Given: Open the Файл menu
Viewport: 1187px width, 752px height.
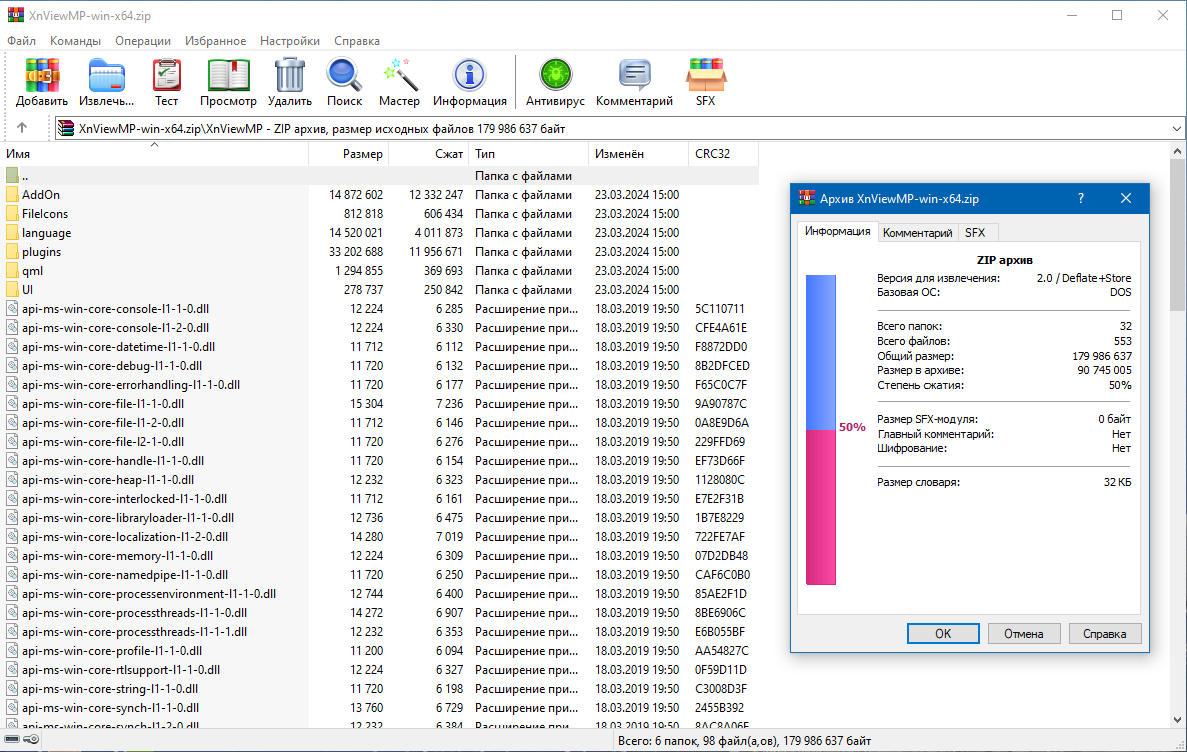Looking at the screenshot, I should pos(21,41).
